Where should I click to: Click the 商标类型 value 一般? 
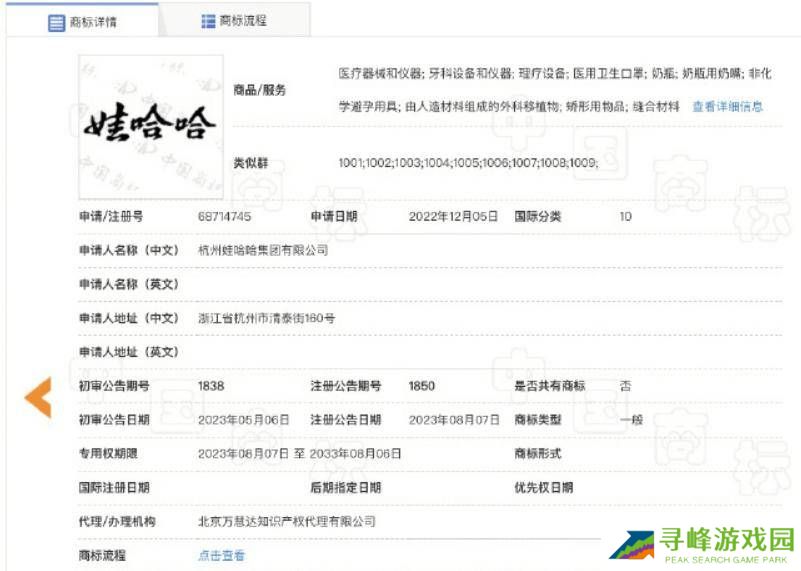click(631, 420)
